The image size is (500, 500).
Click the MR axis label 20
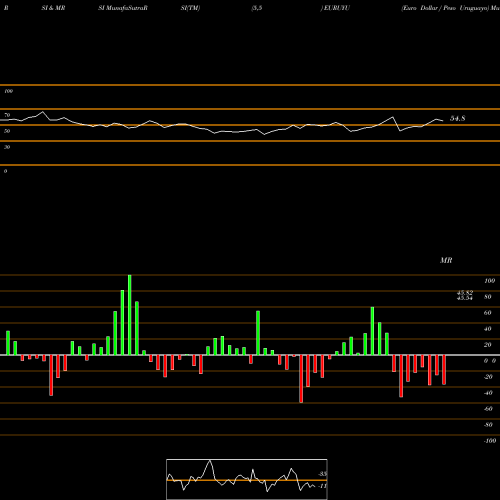487,345
